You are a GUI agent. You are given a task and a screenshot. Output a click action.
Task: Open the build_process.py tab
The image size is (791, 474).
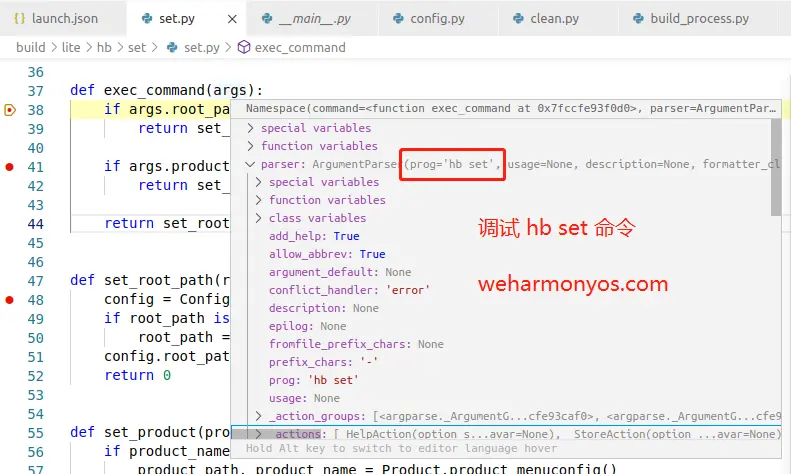coord(699,19)
